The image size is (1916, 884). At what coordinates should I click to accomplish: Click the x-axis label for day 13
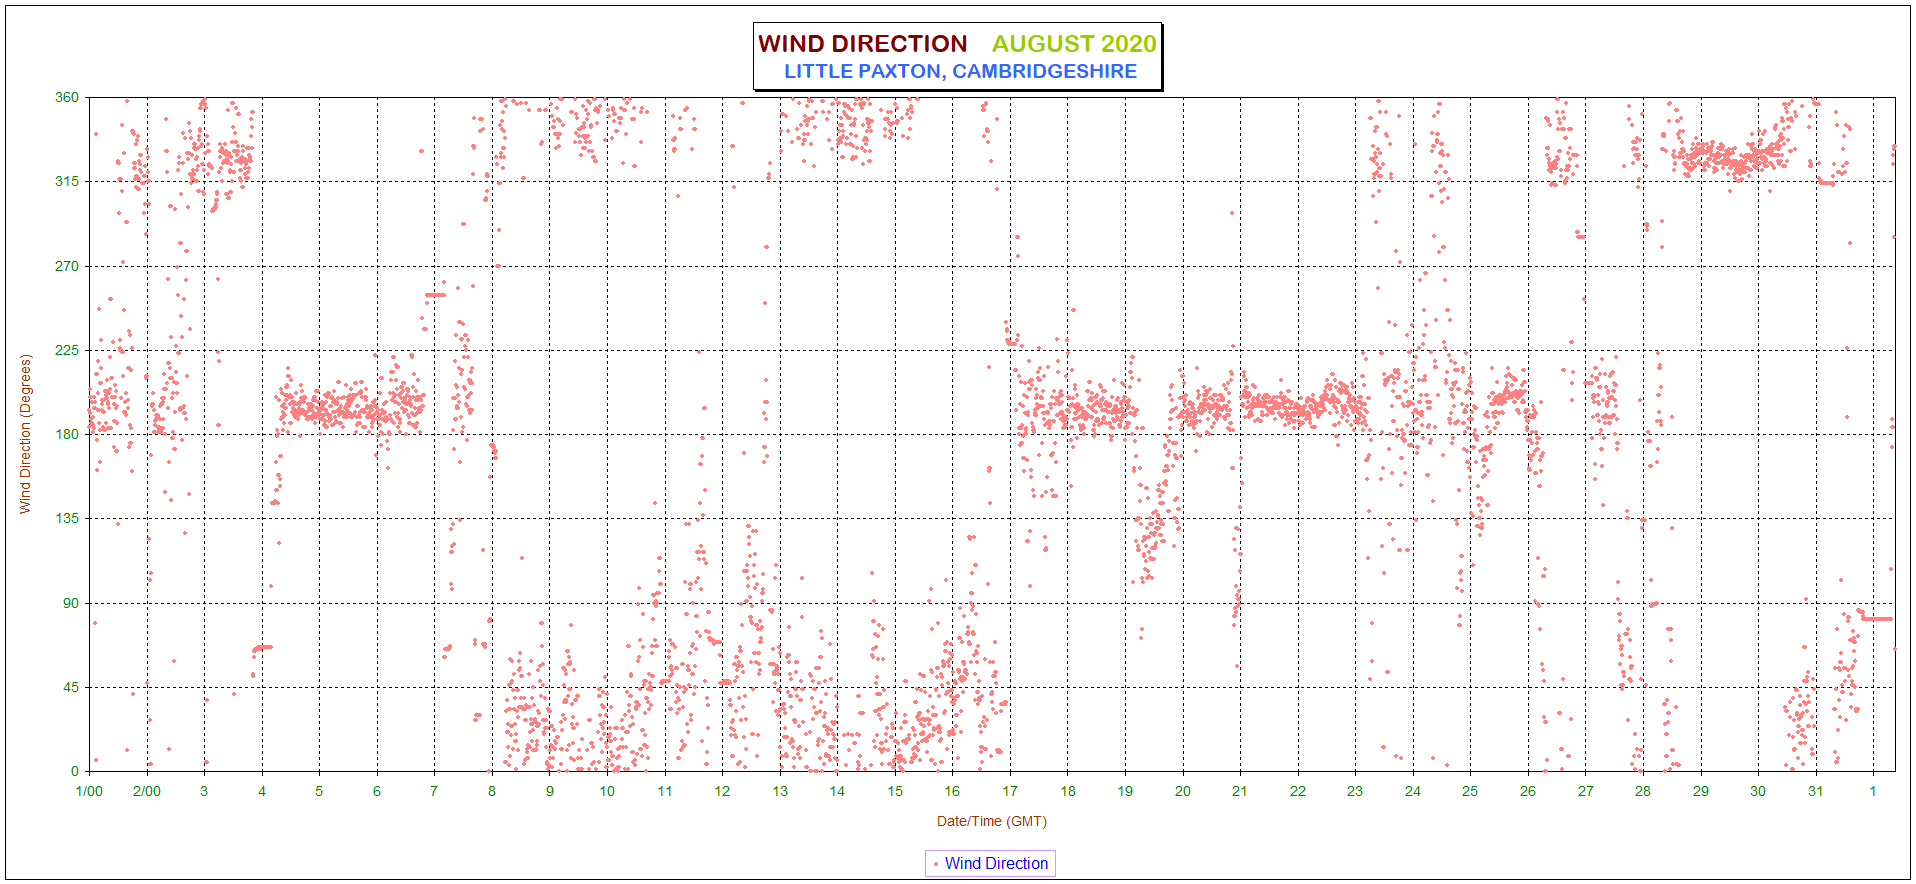pos(780,791)
